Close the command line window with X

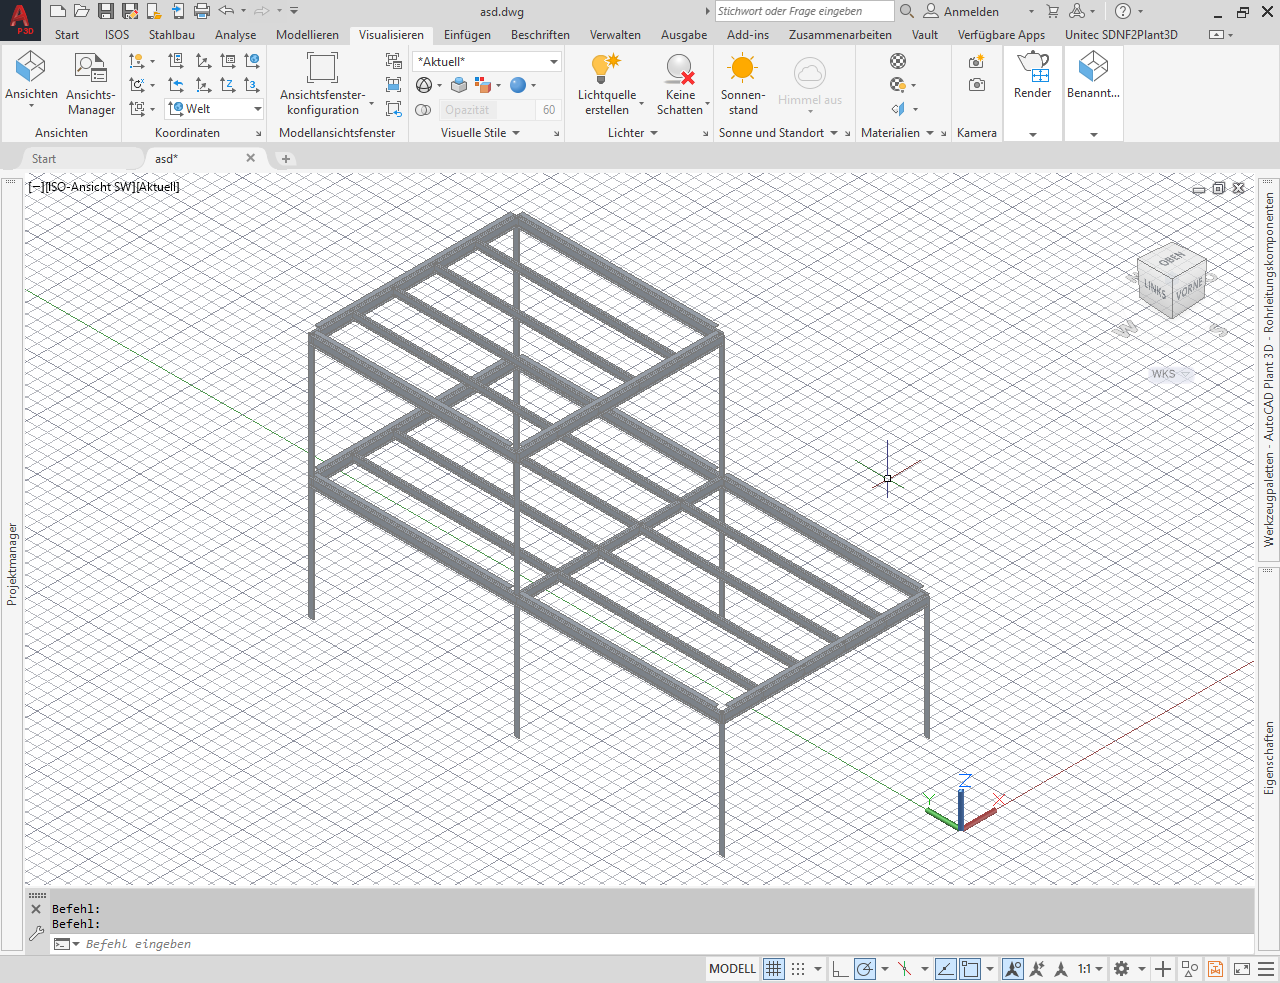point(36,909)
